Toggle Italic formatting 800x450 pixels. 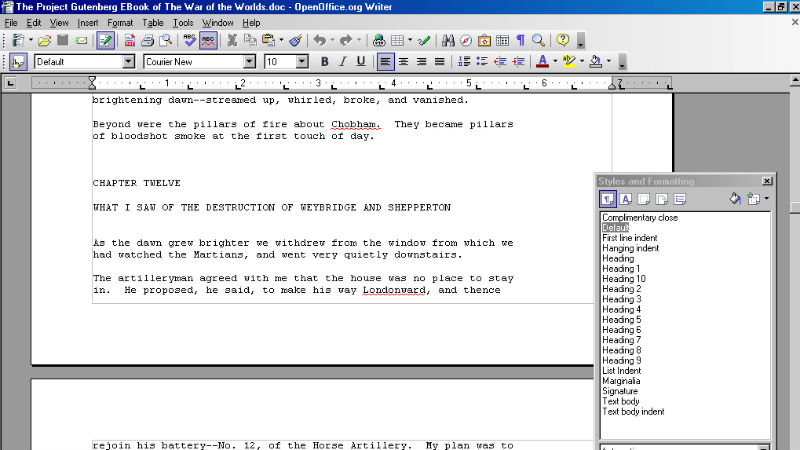coord(342,62)
